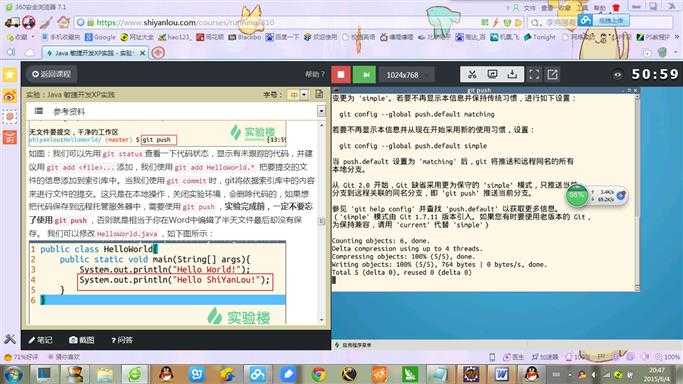Click the orange sidebar icon below the dashed one
The width and height of the screenshot is (683, 384).
click(10, 137)
